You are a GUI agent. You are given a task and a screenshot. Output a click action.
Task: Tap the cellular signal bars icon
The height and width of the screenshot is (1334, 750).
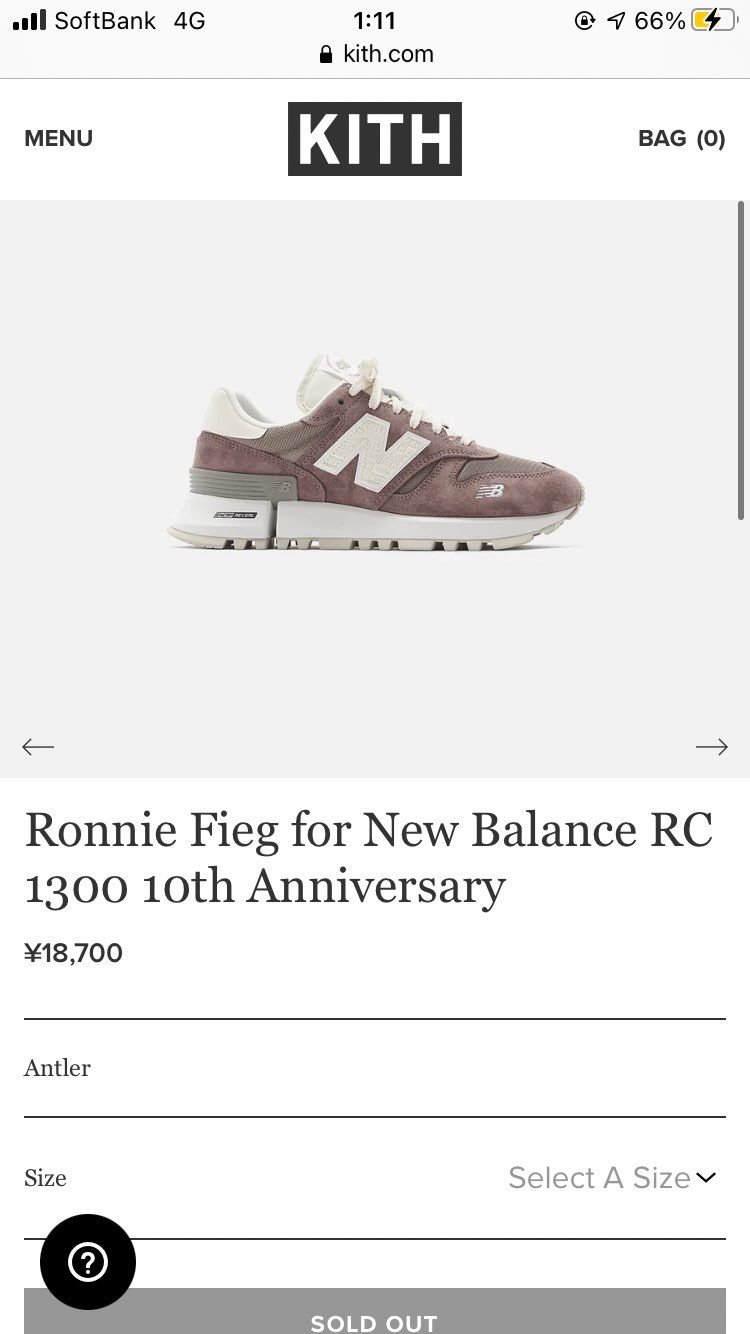30,20
